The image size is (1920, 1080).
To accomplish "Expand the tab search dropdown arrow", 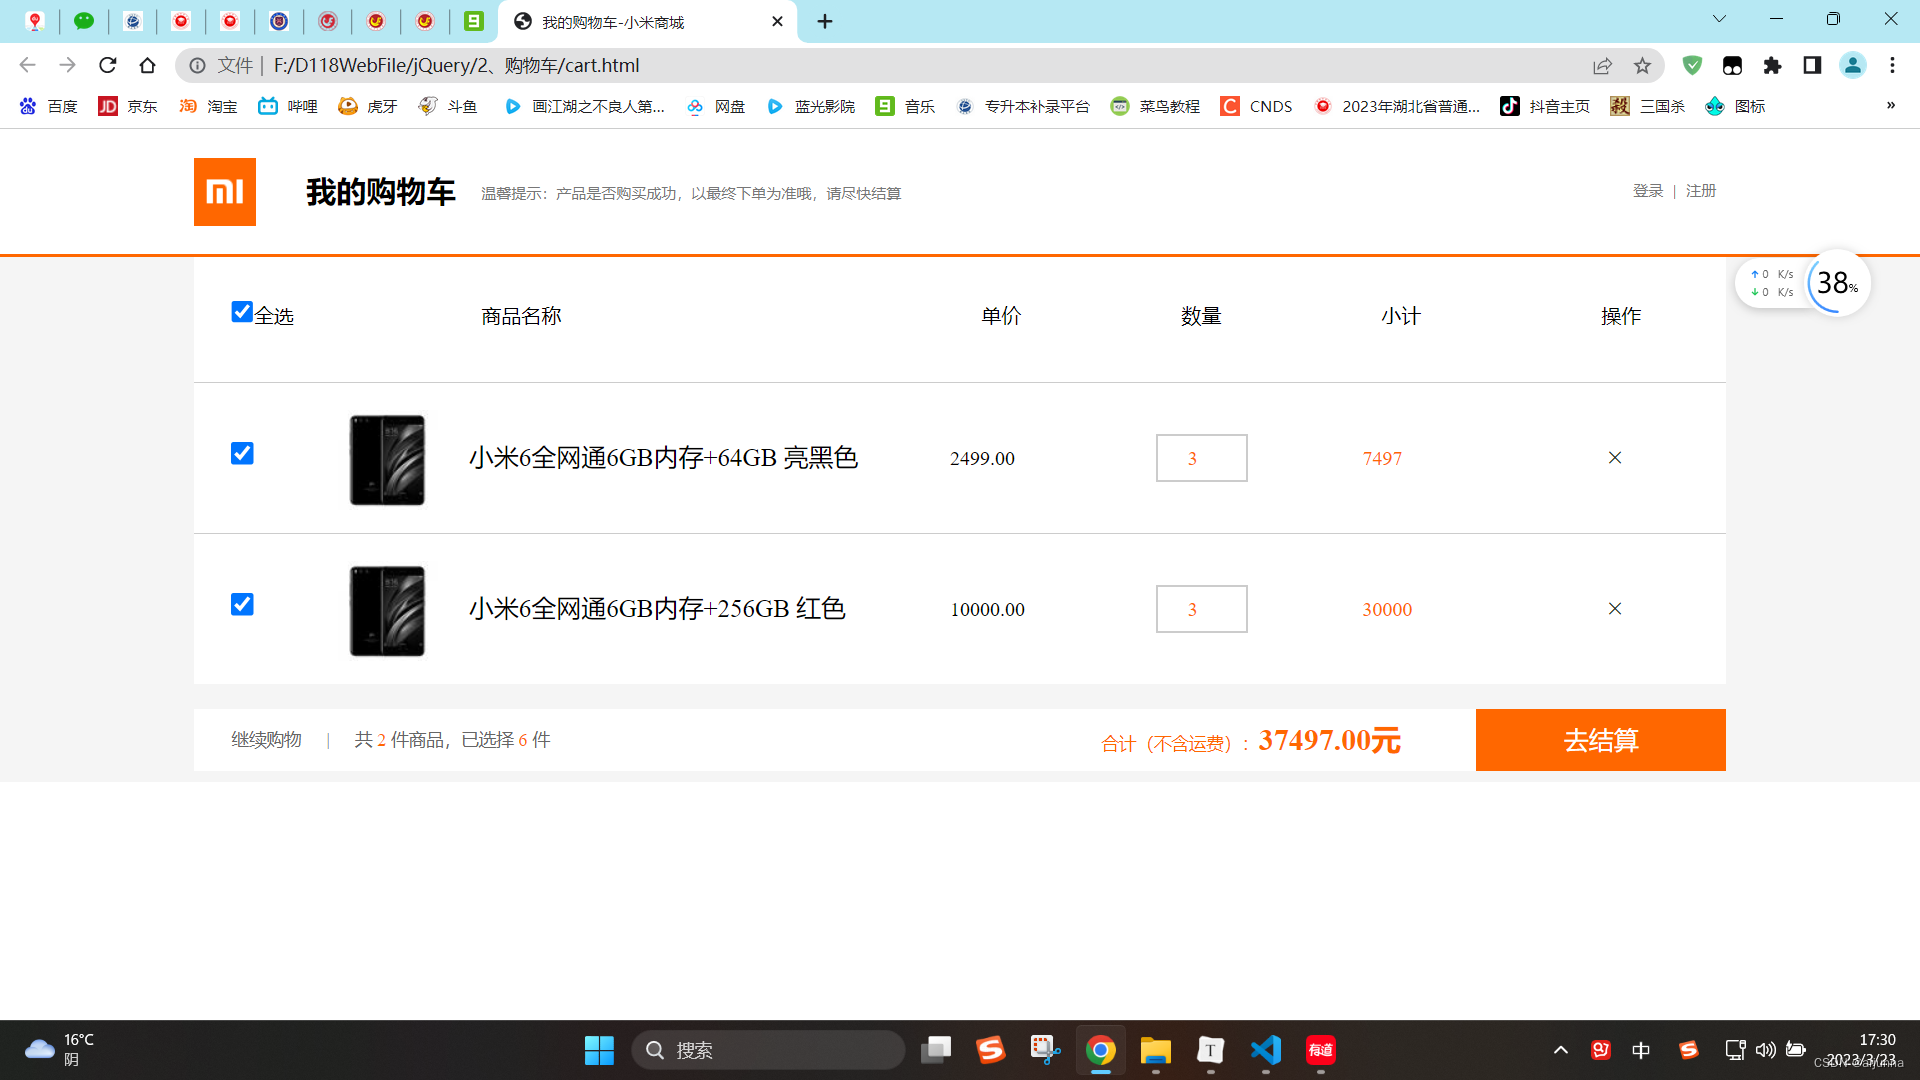I will pyautogui.click(x=1719, y=19).
